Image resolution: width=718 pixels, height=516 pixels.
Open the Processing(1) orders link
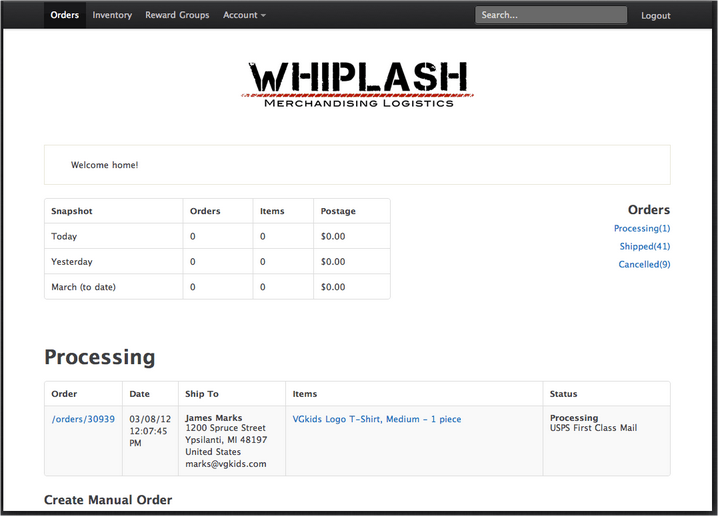pos(642,228)
